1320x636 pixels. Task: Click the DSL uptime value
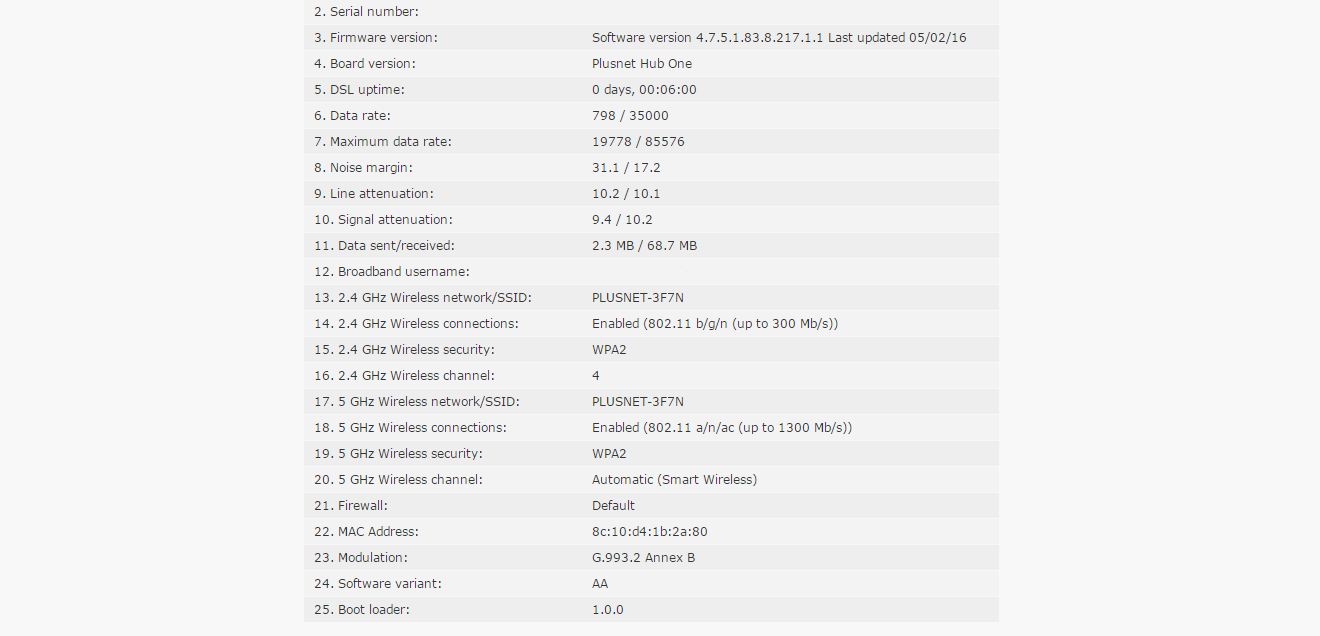coord(644,90)
